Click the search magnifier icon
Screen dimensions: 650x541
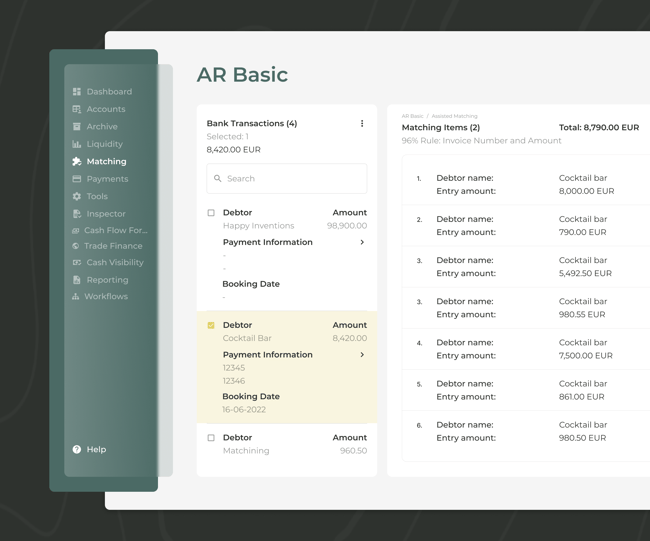pyautogui.click(x=217, y=178)
